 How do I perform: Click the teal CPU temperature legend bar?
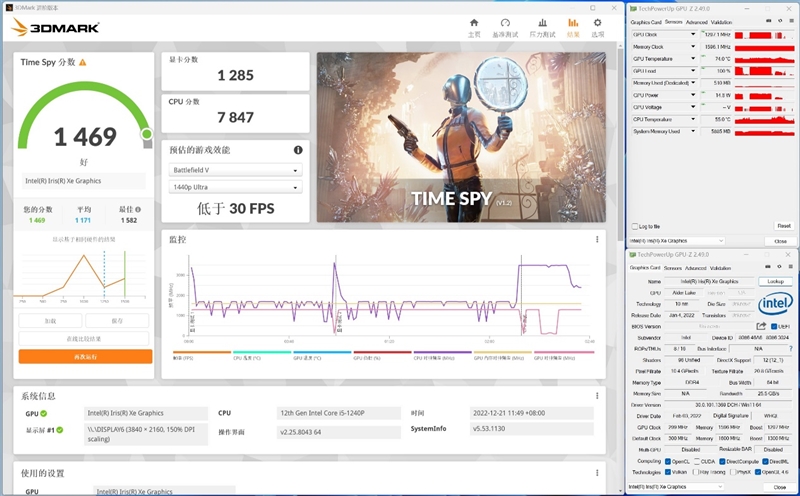pyautogui.click(x=262, y=352)
